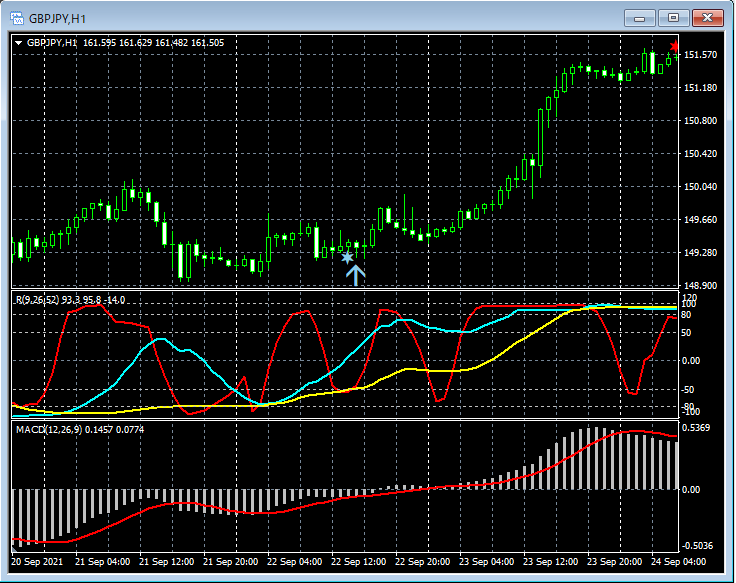The height and width of the screenshot is (583, 736).
Task: Click the GBPJPY,H1 title bar text
Action: pos(57,19)
